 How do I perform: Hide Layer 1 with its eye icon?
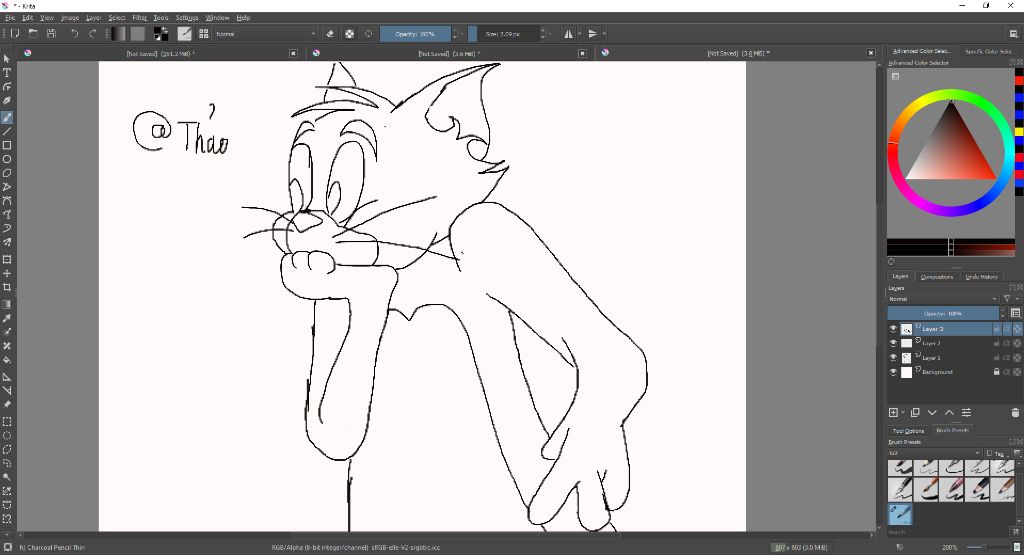(893, 358)
